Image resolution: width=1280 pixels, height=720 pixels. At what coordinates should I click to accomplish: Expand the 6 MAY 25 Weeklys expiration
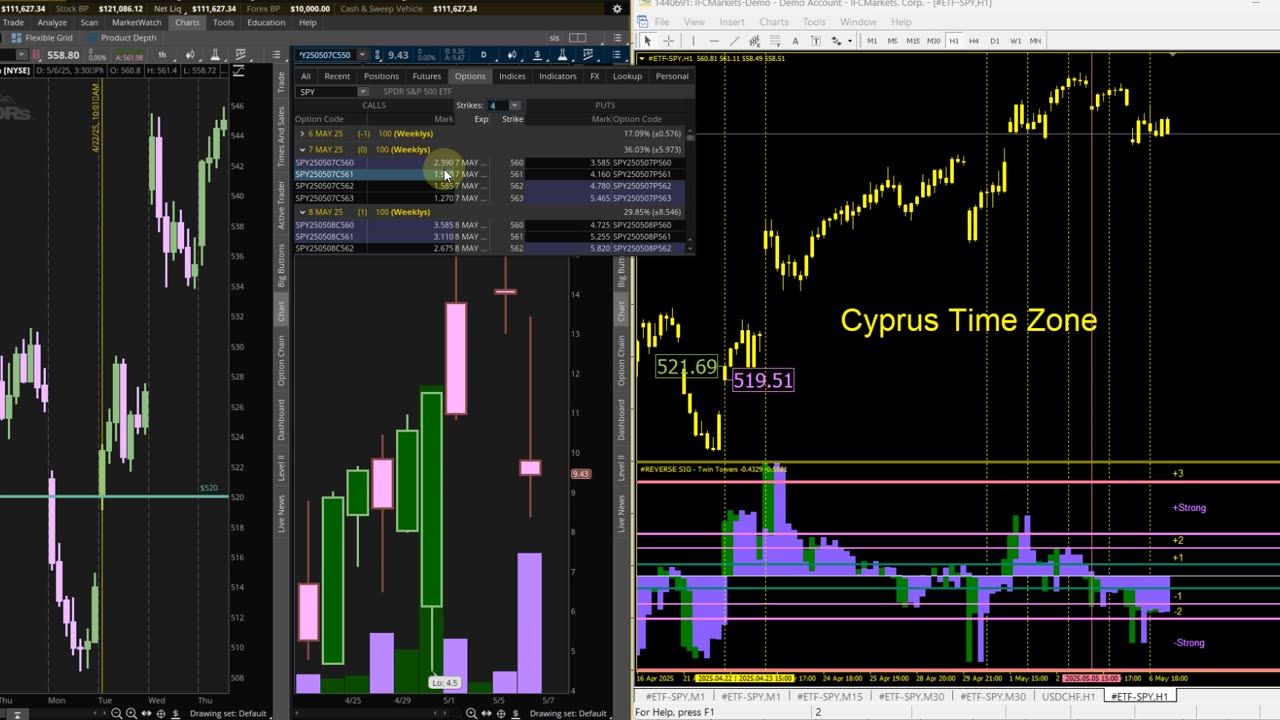click(302, 133)
